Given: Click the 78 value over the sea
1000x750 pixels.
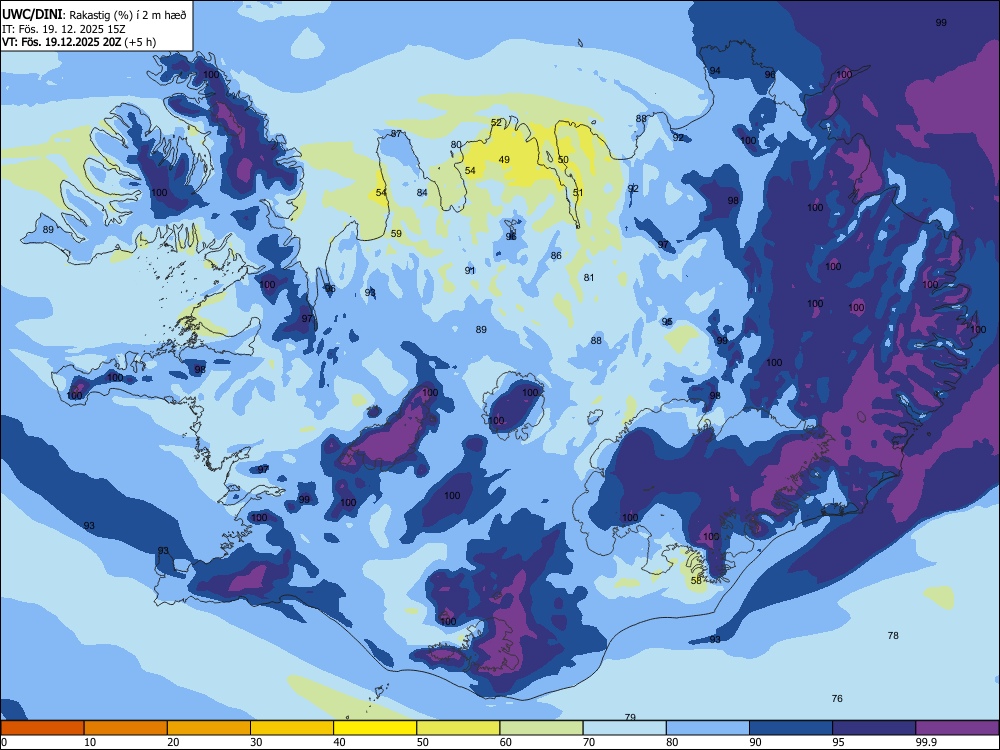Looking at the screenshot, I should pos(893,635).
